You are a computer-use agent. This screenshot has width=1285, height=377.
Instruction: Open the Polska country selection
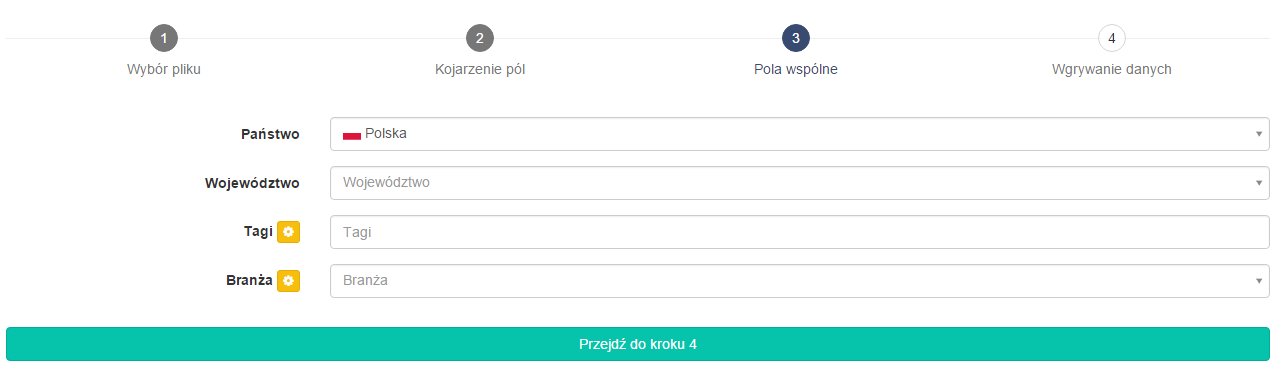[x=800, y=134]
